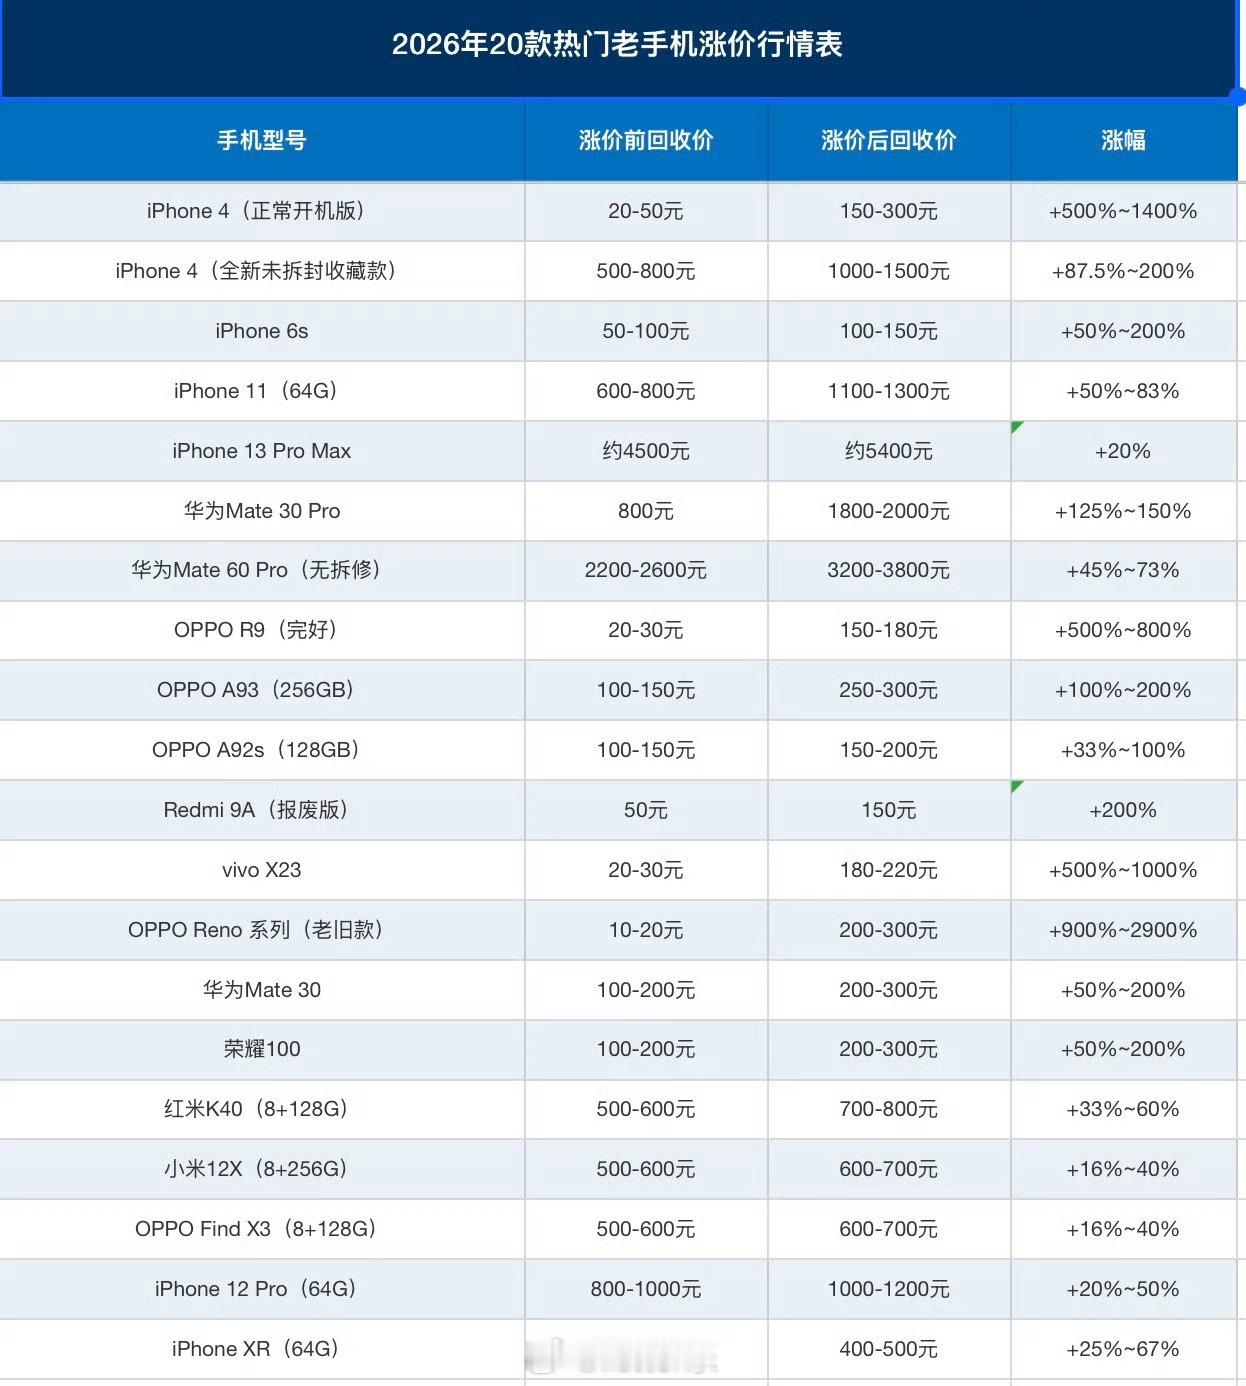This screenshot has height=1386, width=1246.
Task: Select the 50元 price cell
Action: coord(646,810)
